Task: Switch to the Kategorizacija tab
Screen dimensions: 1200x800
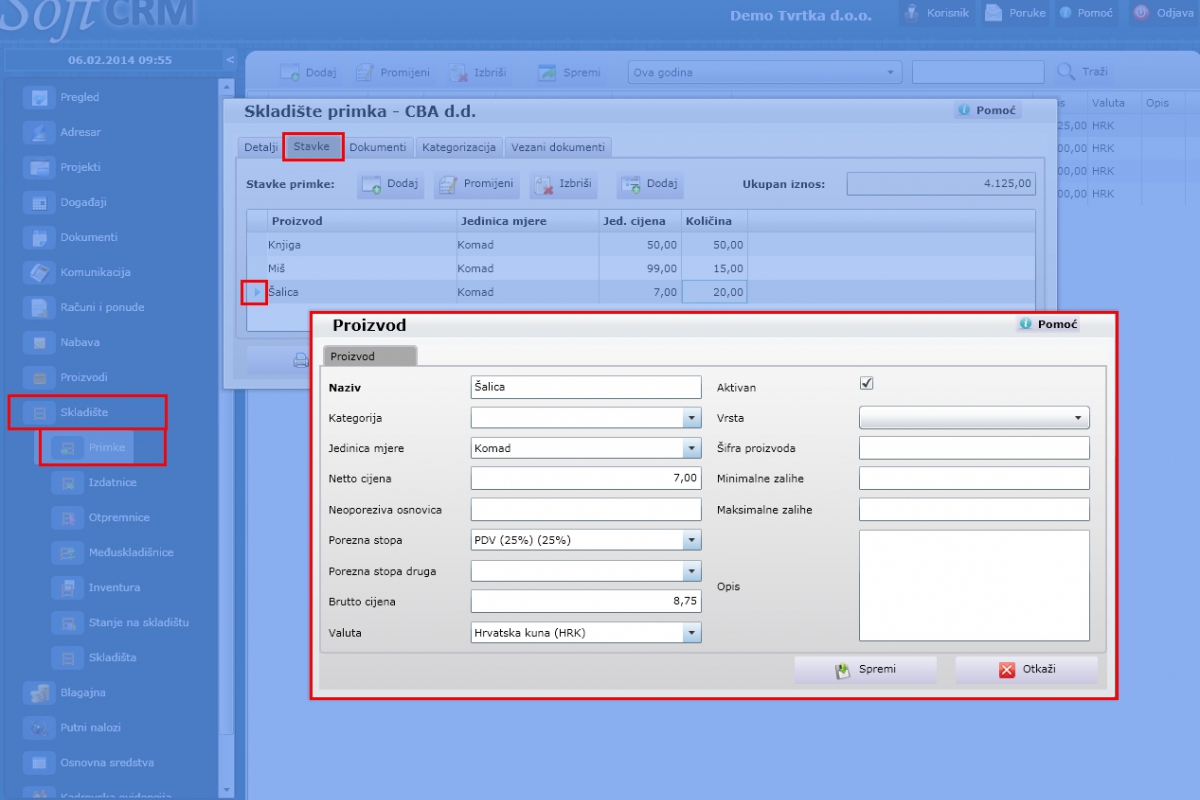Action: 459,147
